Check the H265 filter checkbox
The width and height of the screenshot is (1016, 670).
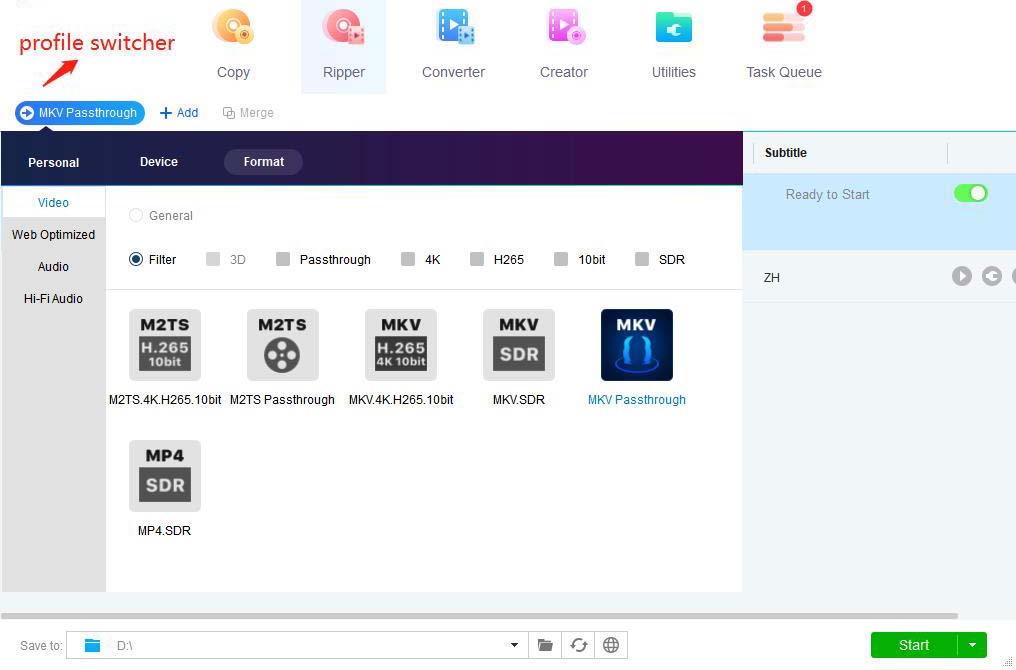pos(477,259)
